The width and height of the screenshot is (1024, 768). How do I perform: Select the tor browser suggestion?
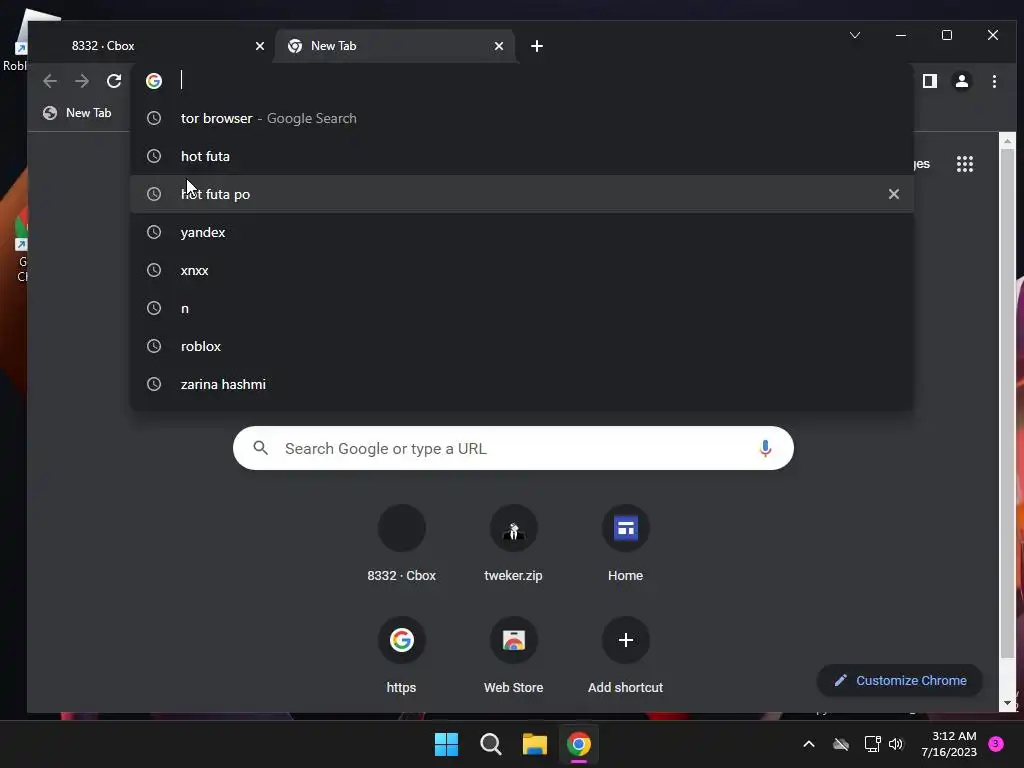click(x=522, y=118)
